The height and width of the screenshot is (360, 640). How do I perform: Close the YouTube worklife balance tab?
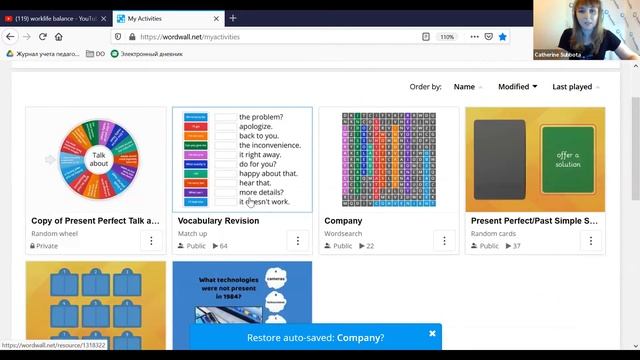tap(104, 19)
